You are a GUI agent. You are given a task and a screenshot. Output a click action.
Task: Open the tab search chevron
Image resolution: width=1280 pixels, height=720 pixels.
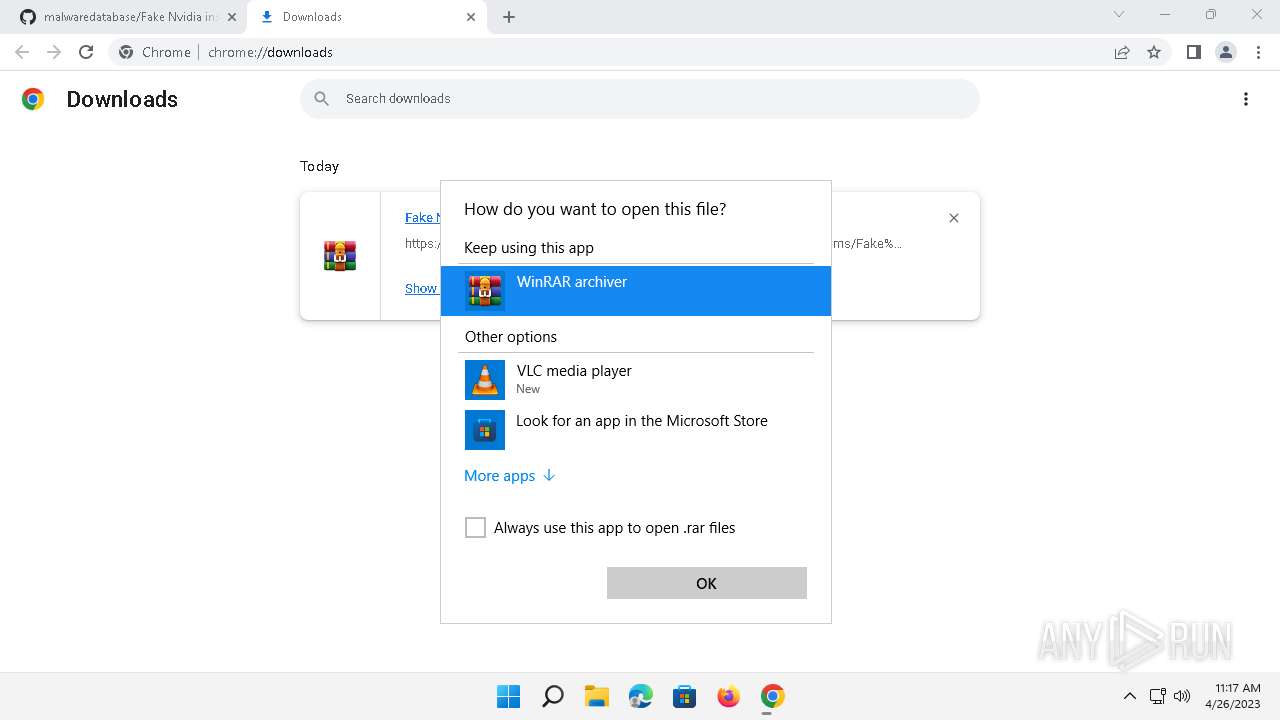coord(1119,15)
